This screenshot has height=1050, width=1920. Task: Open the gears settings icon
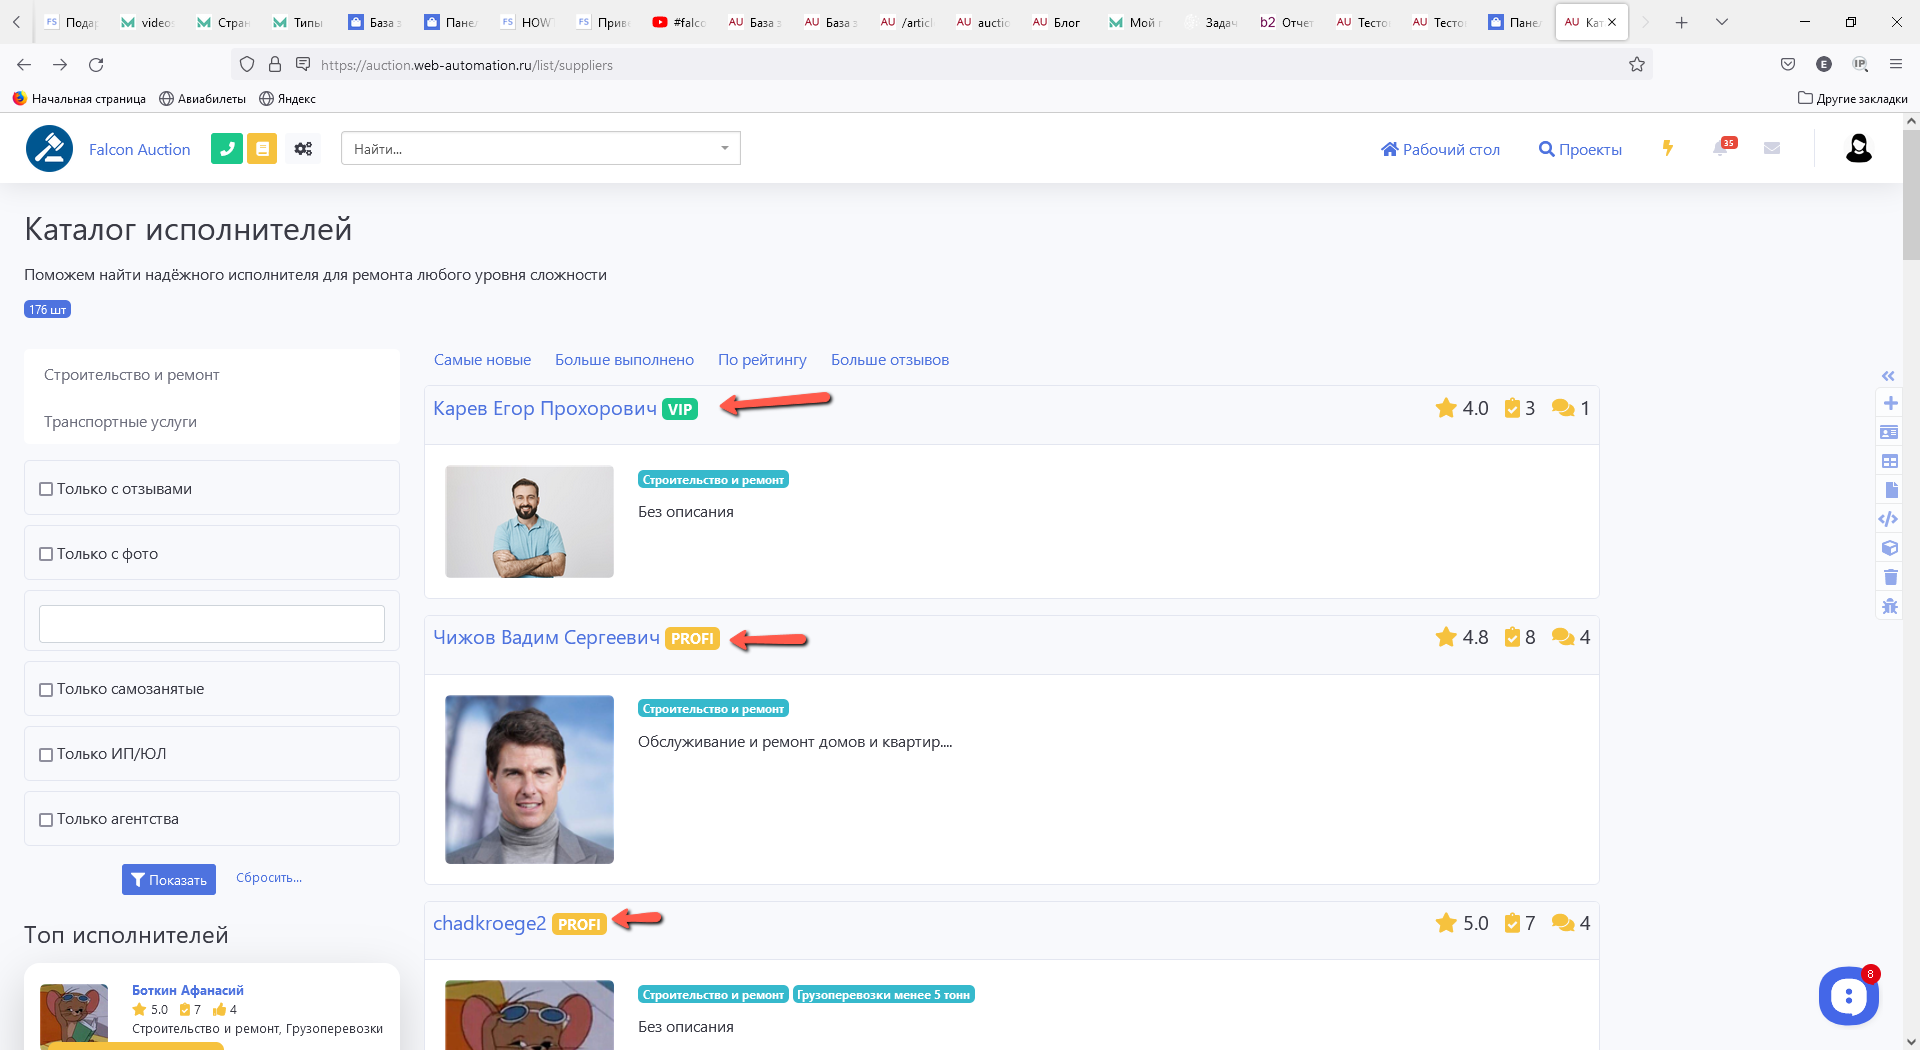(x=303, y=149)
